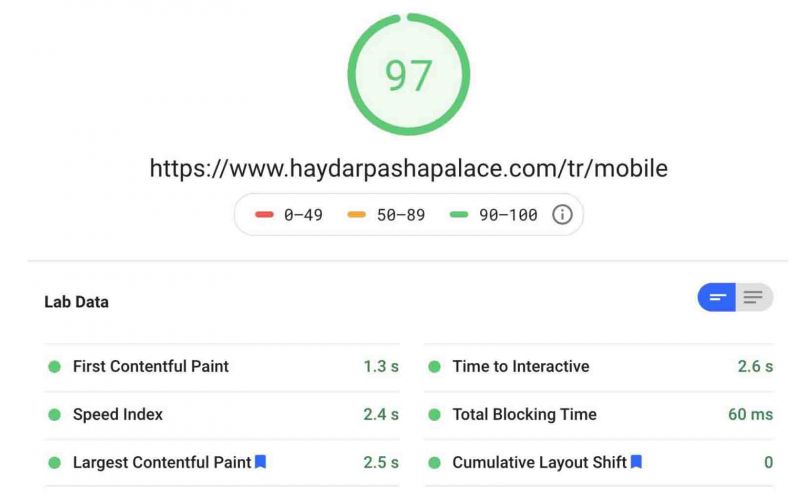Expand the Speed Index metric row
This screenshot has height=497, width=800.
pyautogui.click(x=222, y=415)
